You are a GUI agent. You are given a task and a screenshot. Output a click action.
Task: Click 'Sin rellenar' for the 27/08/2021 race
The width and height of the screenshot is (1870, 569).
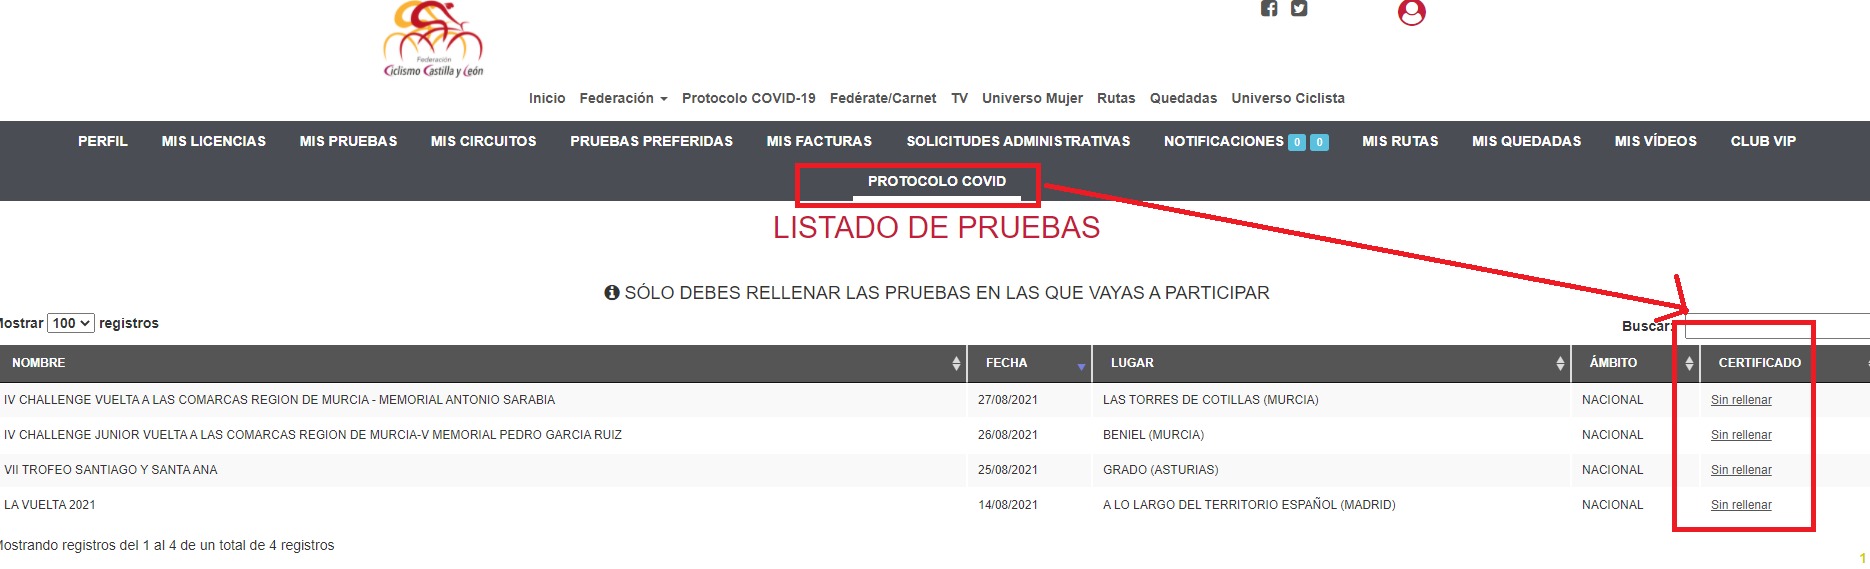click(1741, 400)
